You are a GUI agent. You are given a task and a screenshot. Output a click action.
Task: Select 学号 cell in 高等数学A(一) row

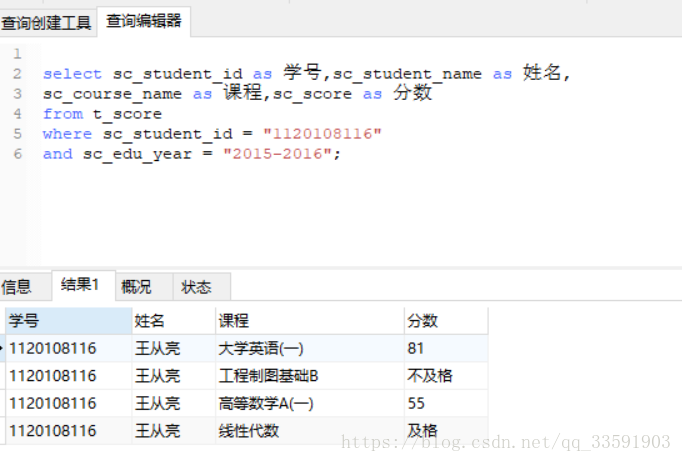pos(69,403)
